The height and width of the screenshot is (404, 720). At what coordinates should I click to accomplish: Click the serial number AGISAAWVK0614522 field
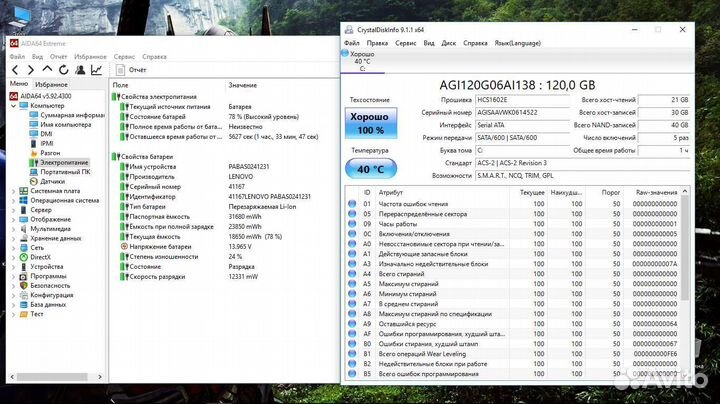[x=522, y=112]
